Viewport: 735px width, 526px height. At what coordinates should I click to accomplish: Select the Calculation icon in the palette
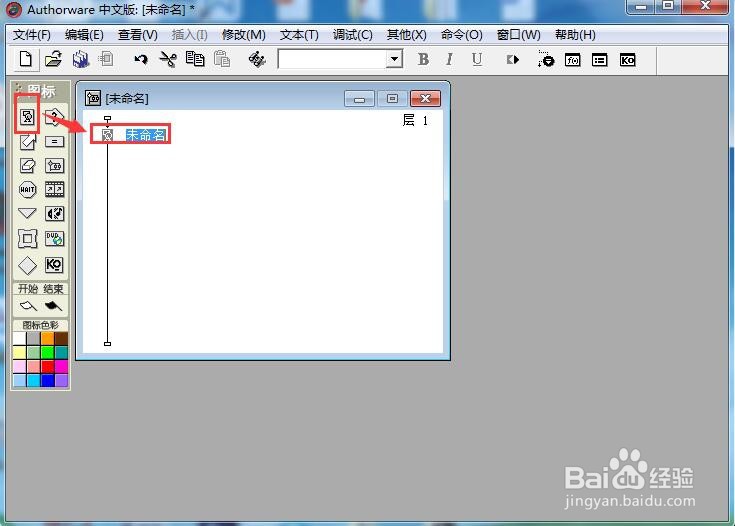54,141
